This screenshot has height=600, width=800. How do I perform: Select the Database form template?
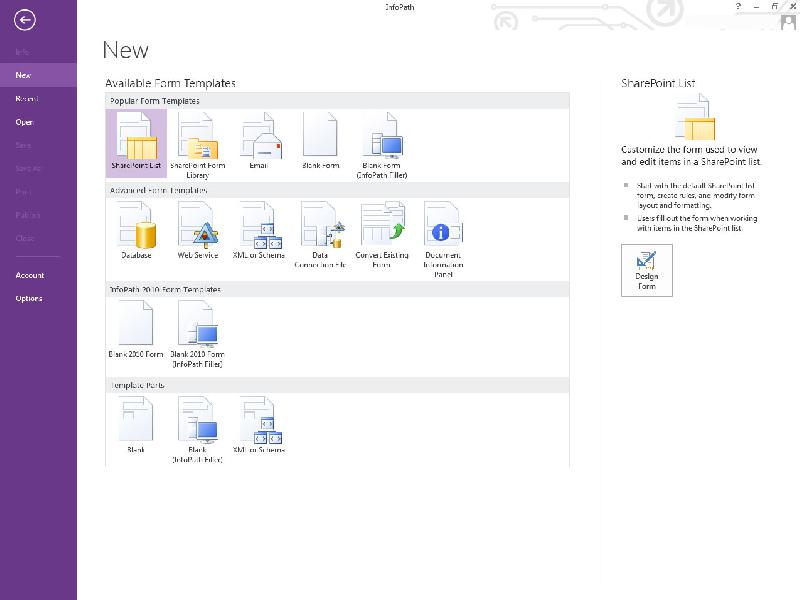136,231
